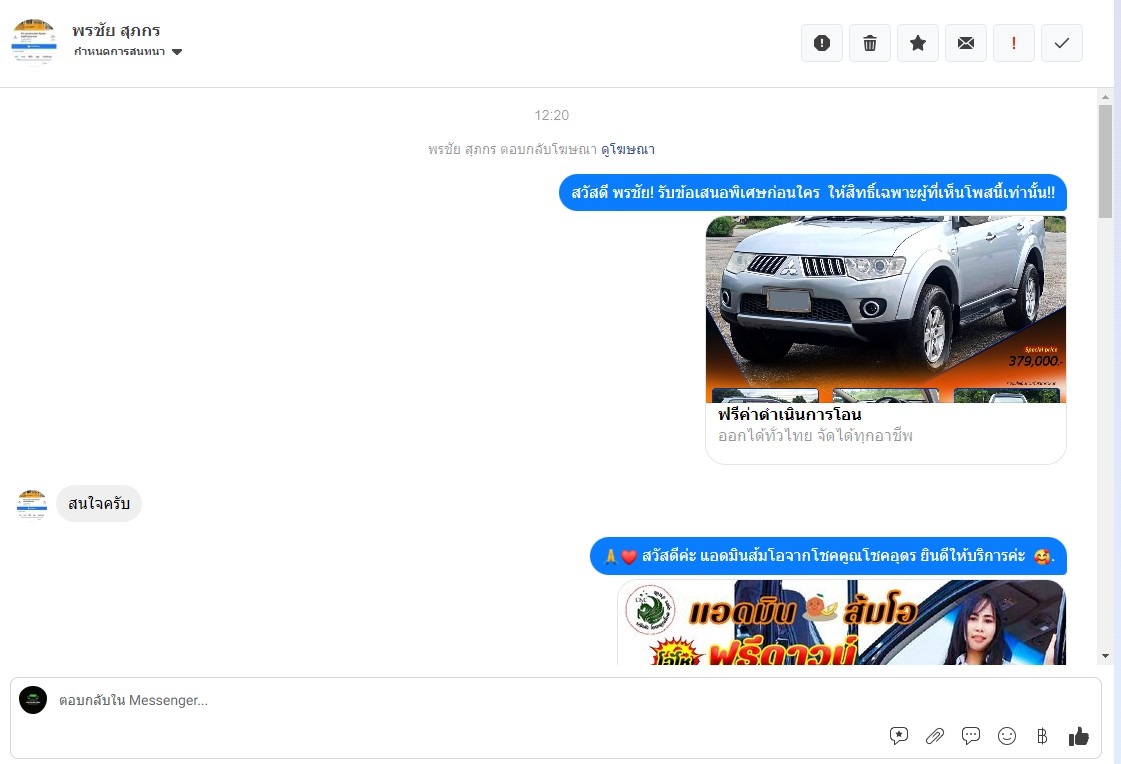Delete conversation using trash icon
Screen dimensions: 1121x764
tap(869, 43)
